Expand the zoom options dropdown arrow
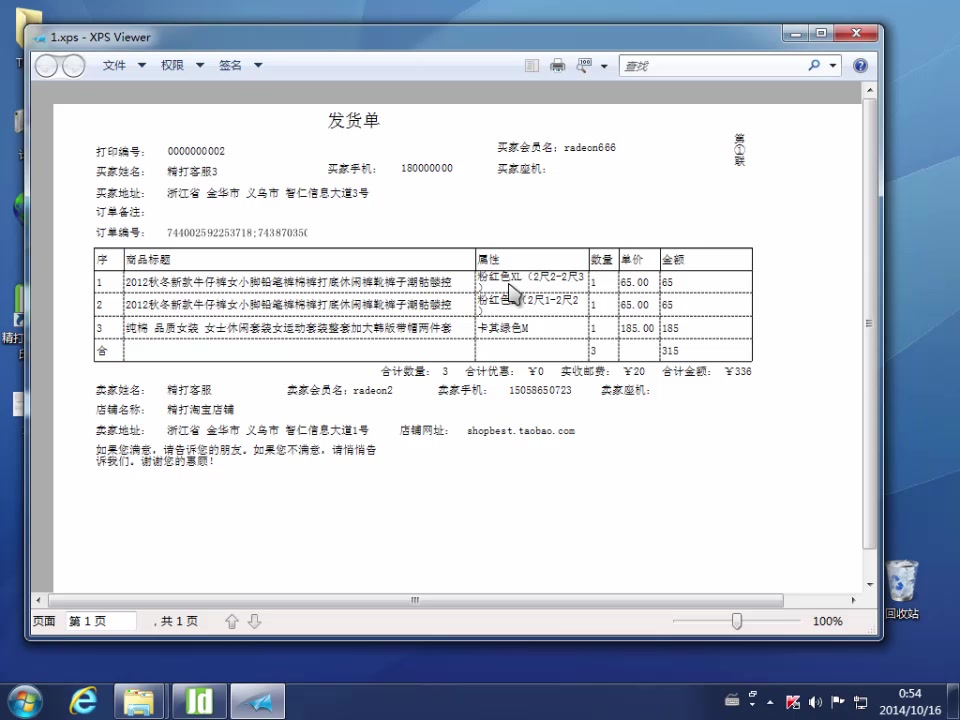The width and height of the screenshot is (960, 720). [x=604, y=66]
